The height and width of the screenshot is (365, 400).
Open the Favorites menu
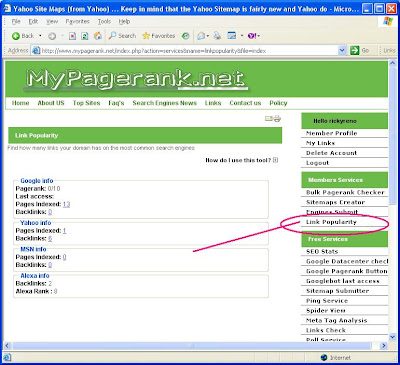[78, 22]
